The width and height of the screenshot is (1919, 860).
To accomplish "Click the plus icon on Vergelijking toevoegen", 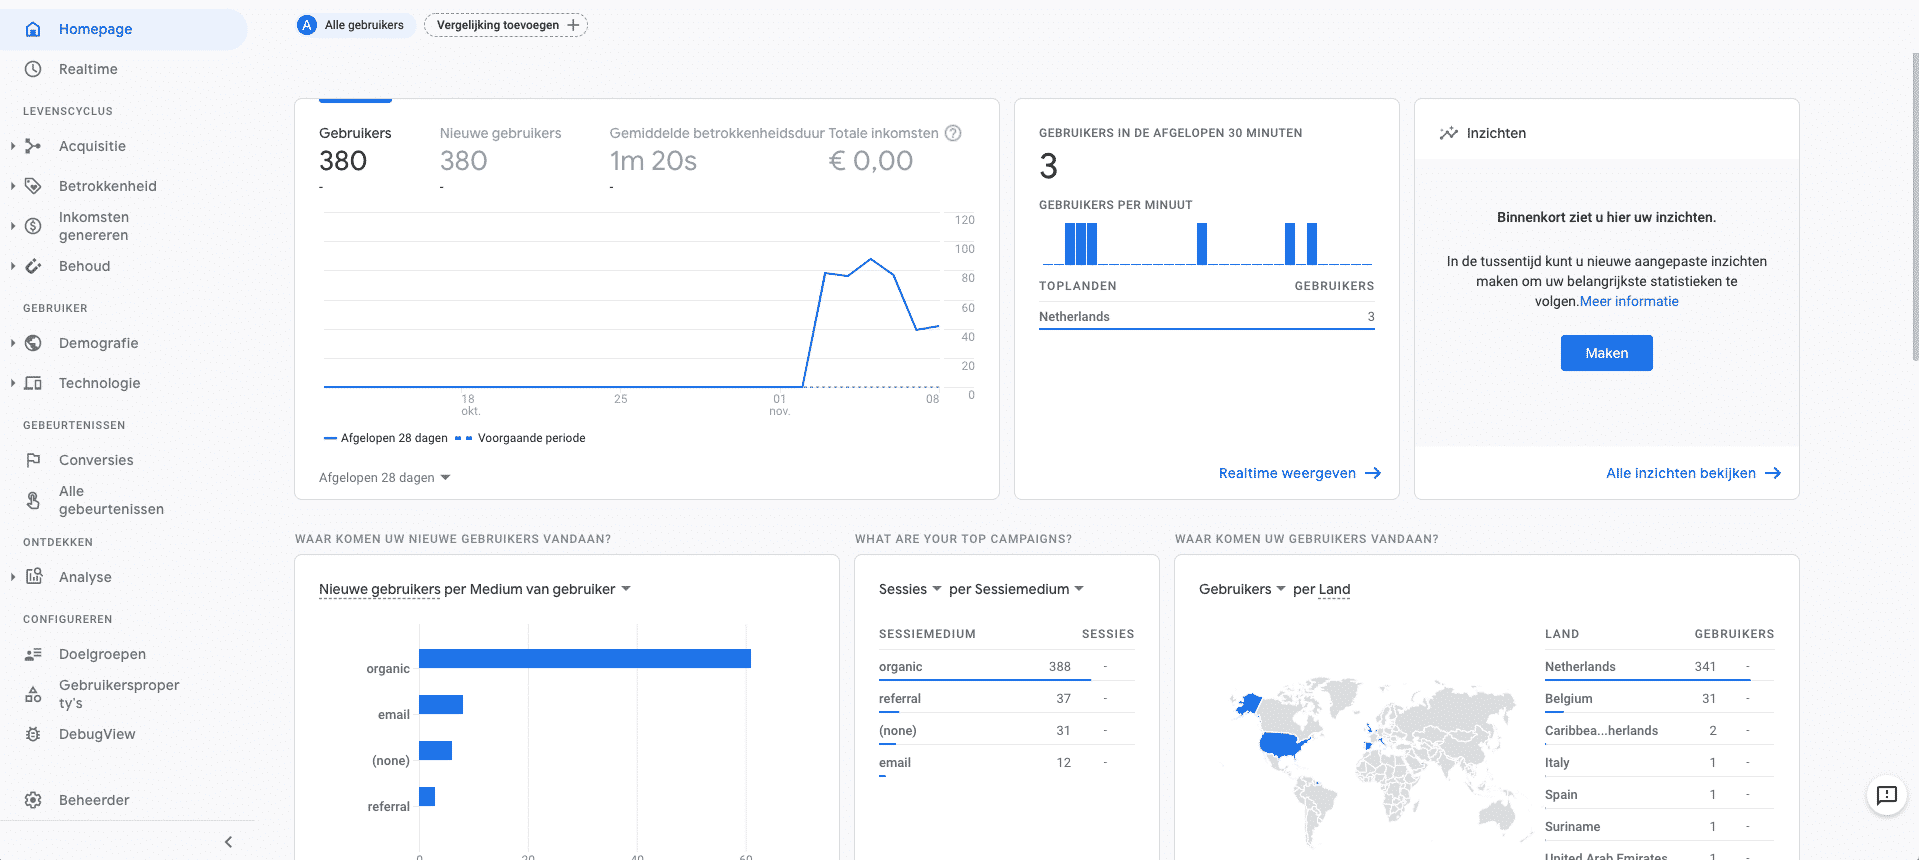I will (x=573, y=25).
